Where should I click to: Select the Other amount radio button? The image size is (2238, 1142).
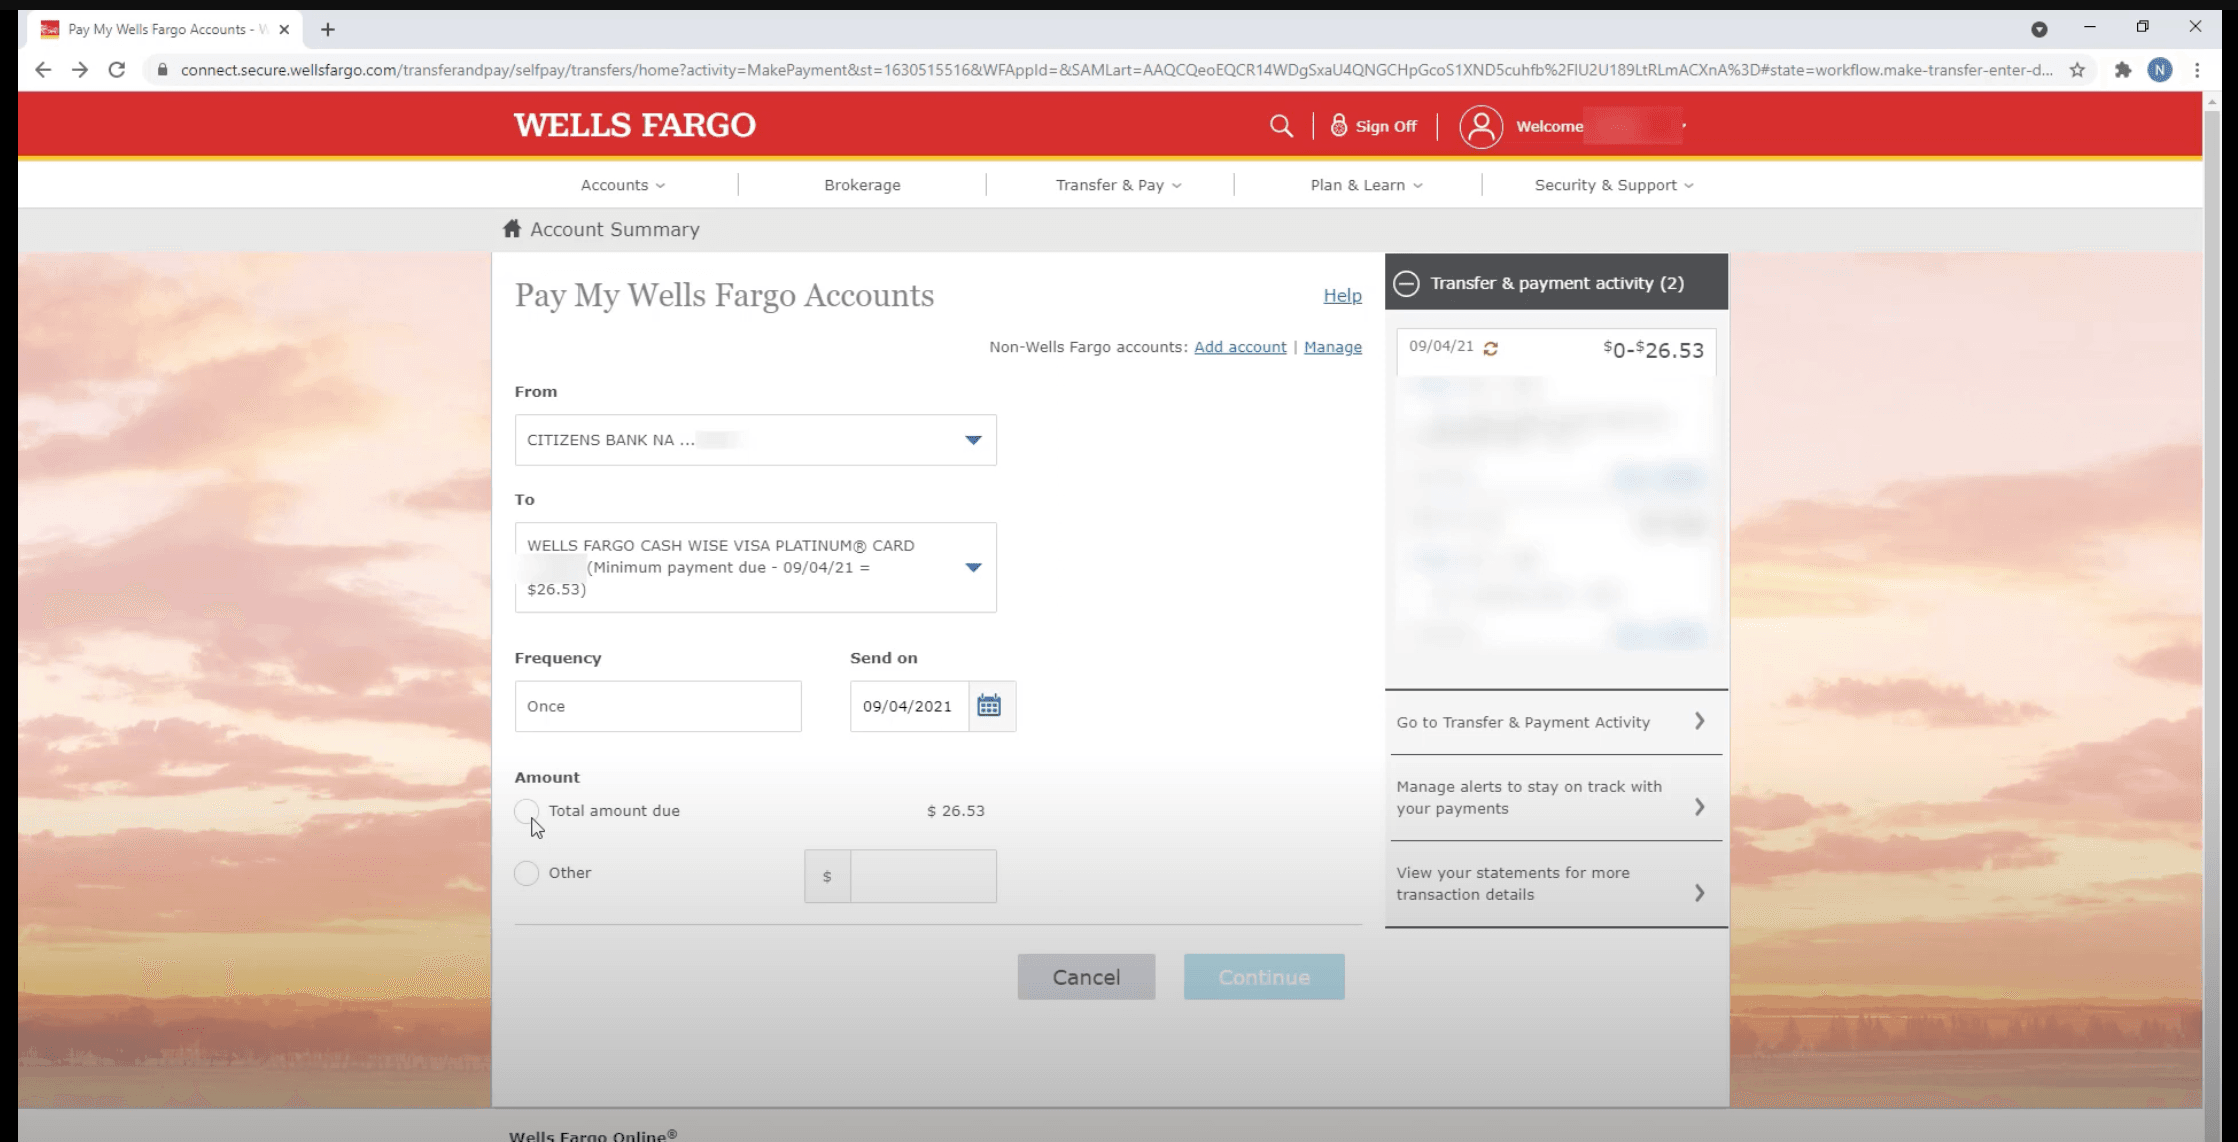pyautogui.click(x=526, y=873)
